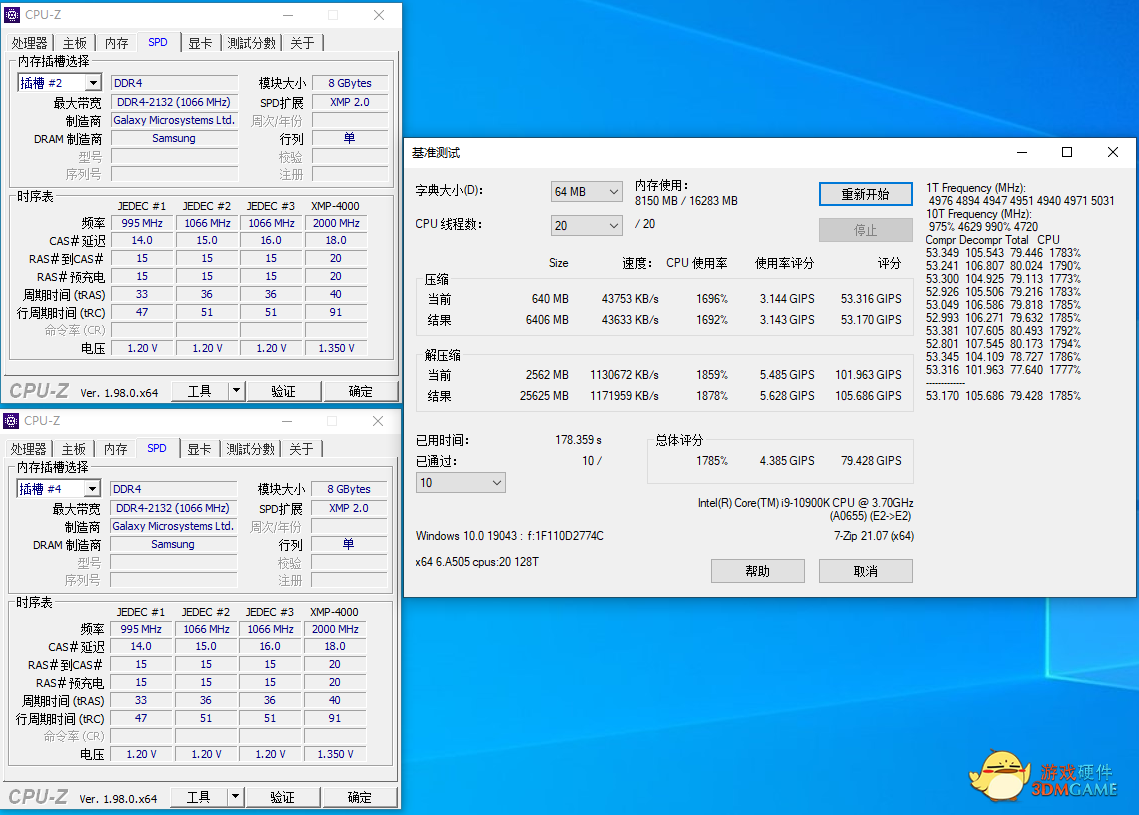
Task: Click the 帮助 help button in benchmark
Action: (757, 571)
